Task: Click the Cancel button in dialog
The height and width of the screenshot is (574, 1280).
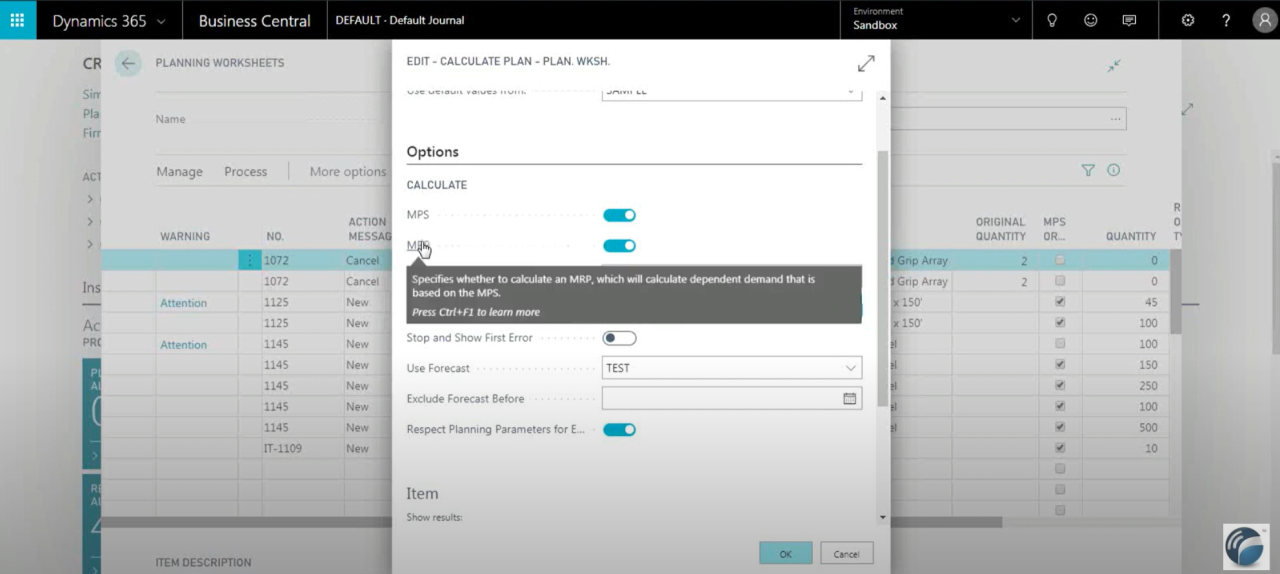Action: coord(846,554)
